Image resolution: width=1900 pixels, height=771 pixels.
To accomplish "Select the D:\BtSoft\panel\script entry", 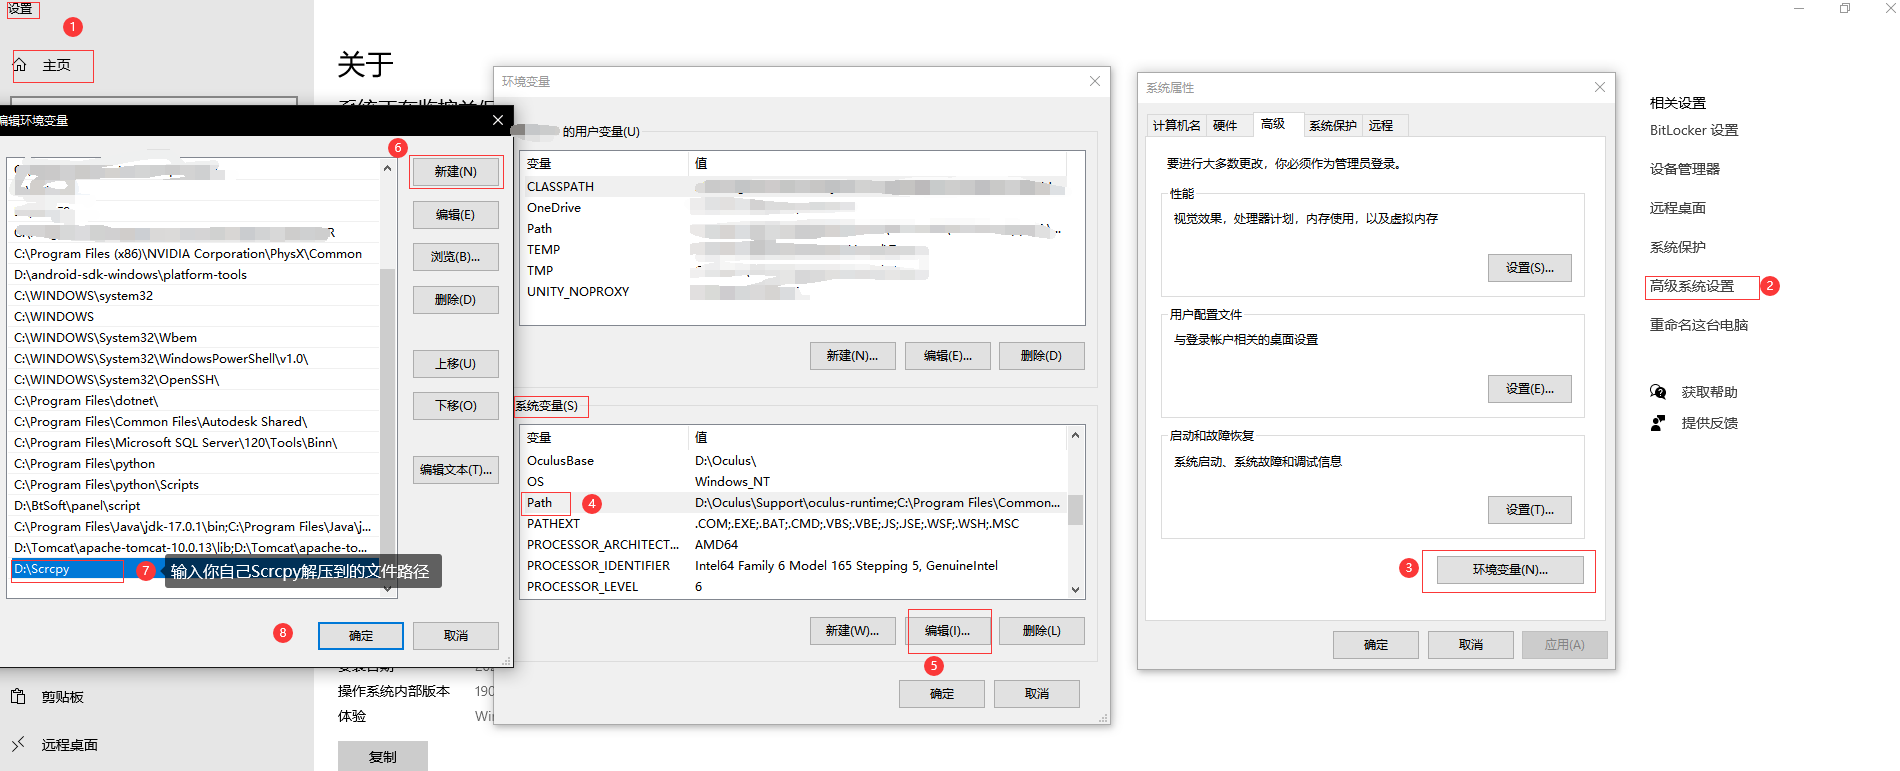I will point(195,506).
